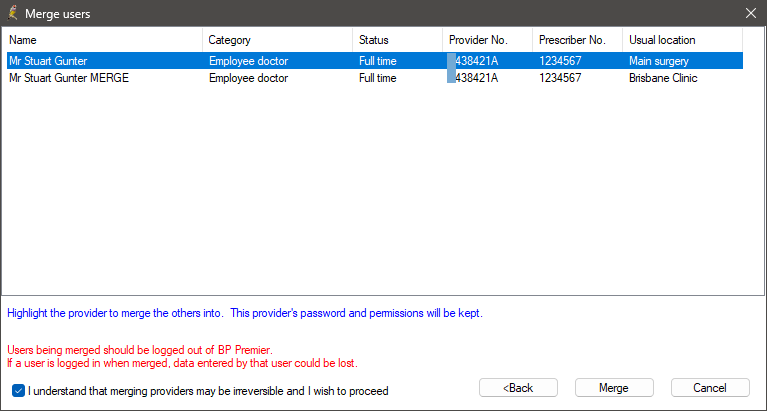
Task: Highlight the Mr Stuart Gunter MERGE row
Action: point(375,78)
